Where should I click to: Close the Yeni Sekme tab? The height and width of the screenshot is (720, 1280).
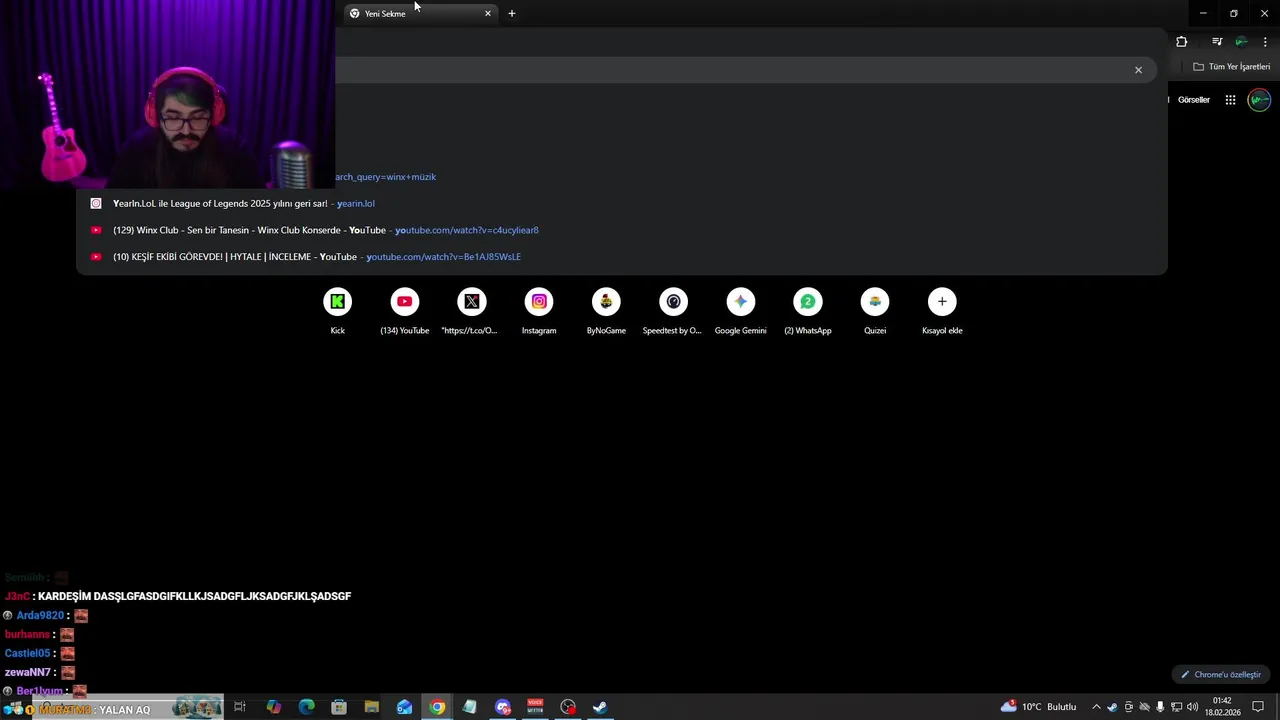coord(488,14)
